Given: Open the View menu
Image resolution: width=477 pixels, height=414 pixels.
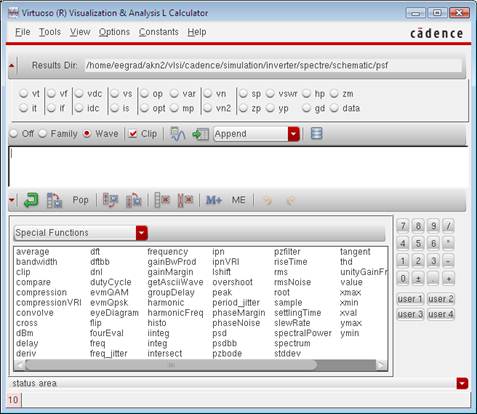Looking at the screenshot, I should click(x=80, y=32).
